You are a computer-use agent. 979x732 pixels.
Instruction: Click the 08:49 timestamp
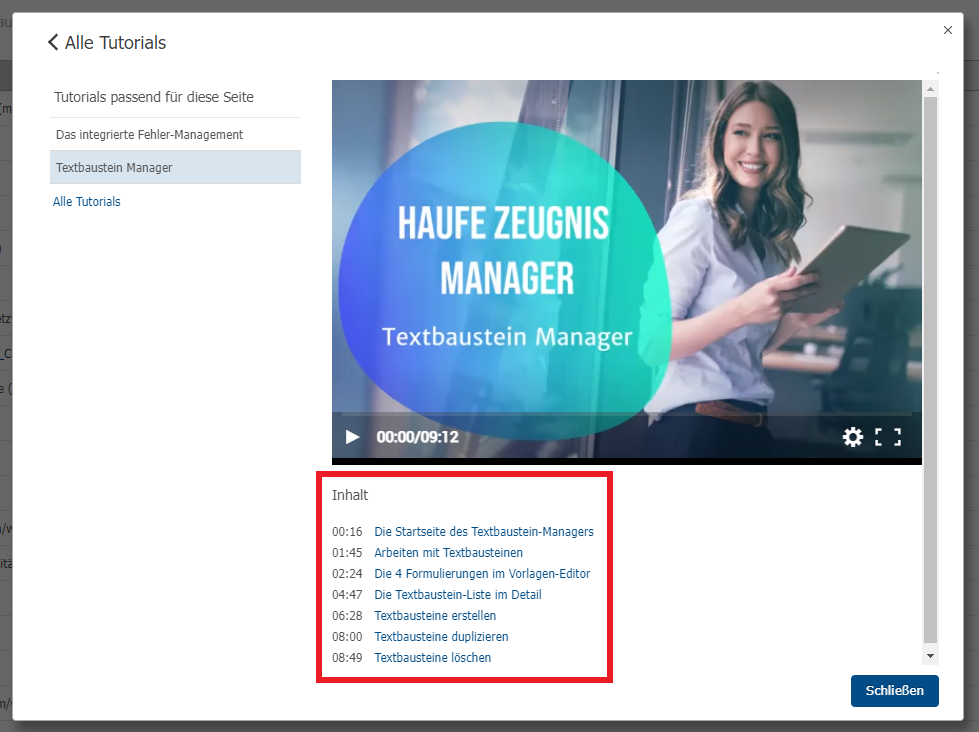[x=347, y=658]
